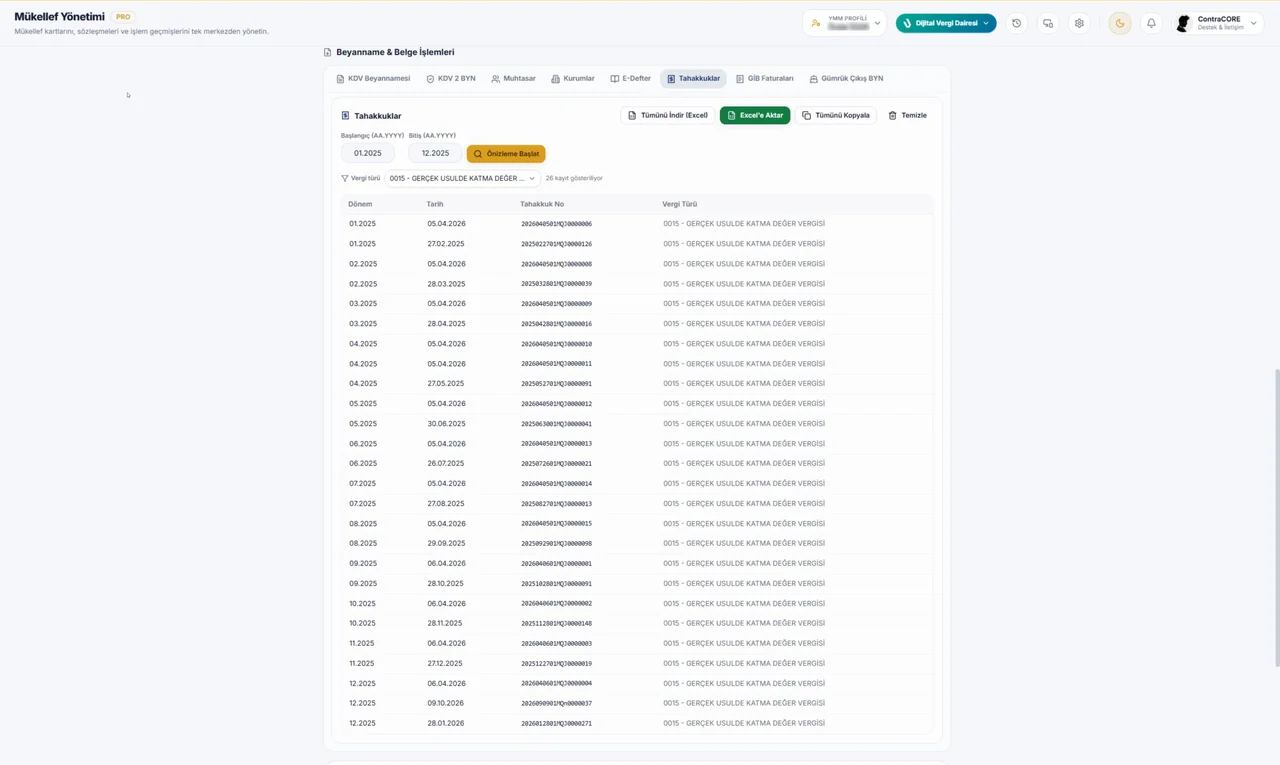Open the Dijital Vergi Dairesi dropdown

946,23
